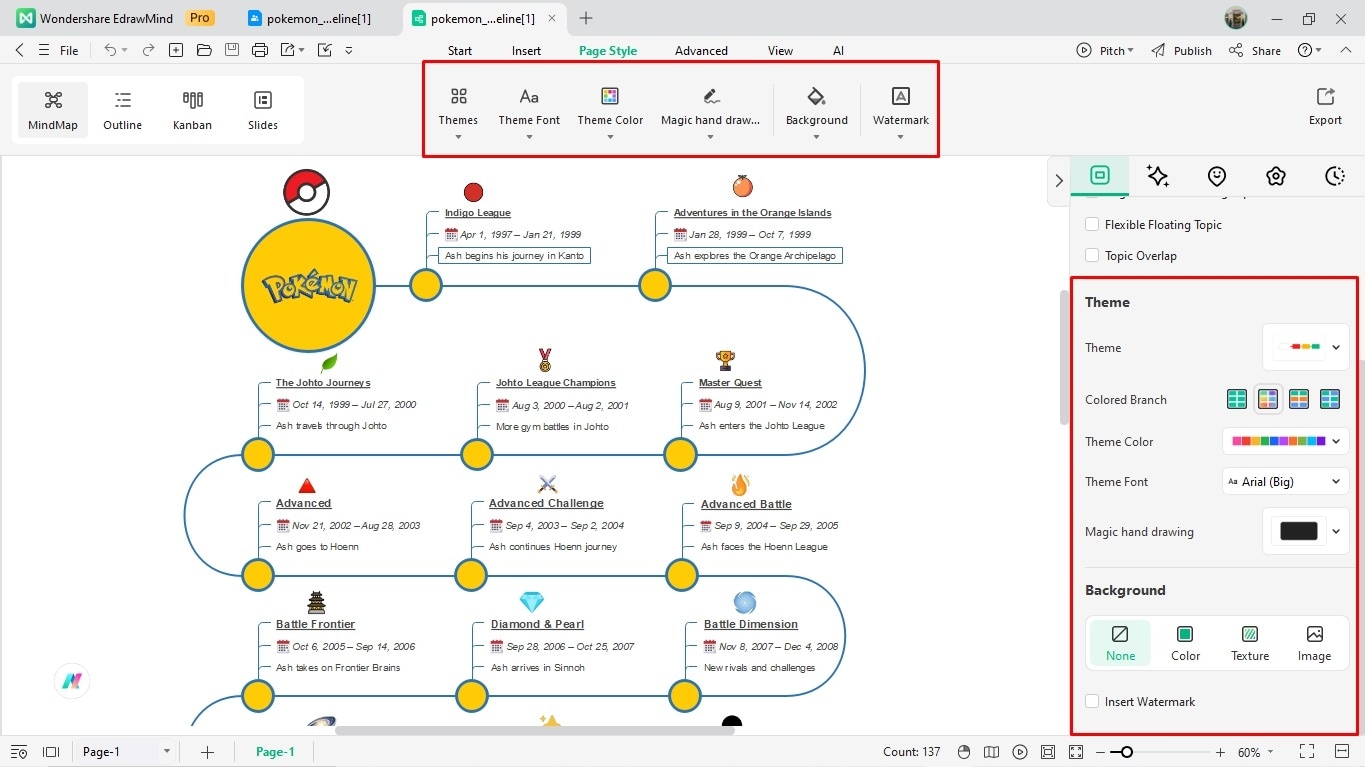Choose the last Colored Branch style
Image resolution: width=1365 pixels, height=767 pixels.
1330,400
